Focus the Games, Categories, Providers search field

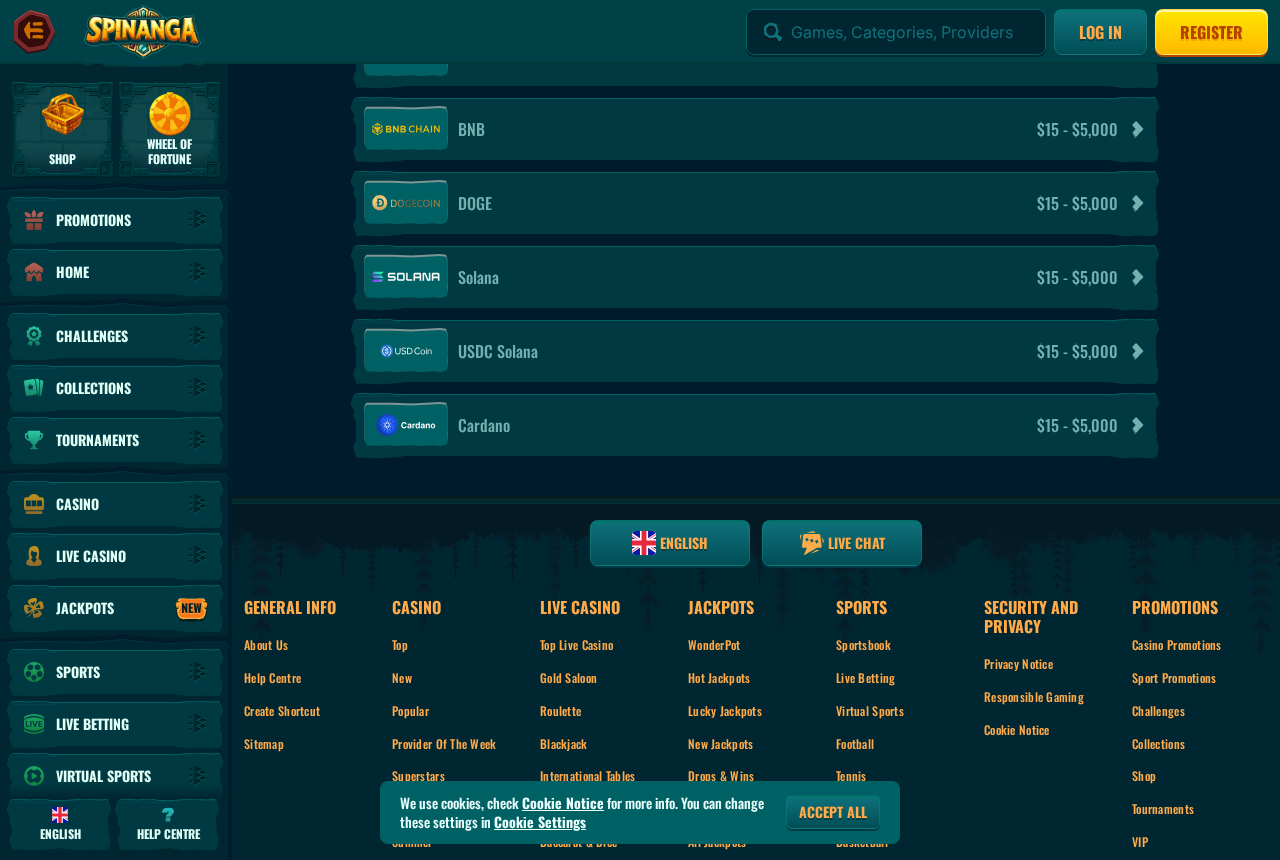pos(896,32)
